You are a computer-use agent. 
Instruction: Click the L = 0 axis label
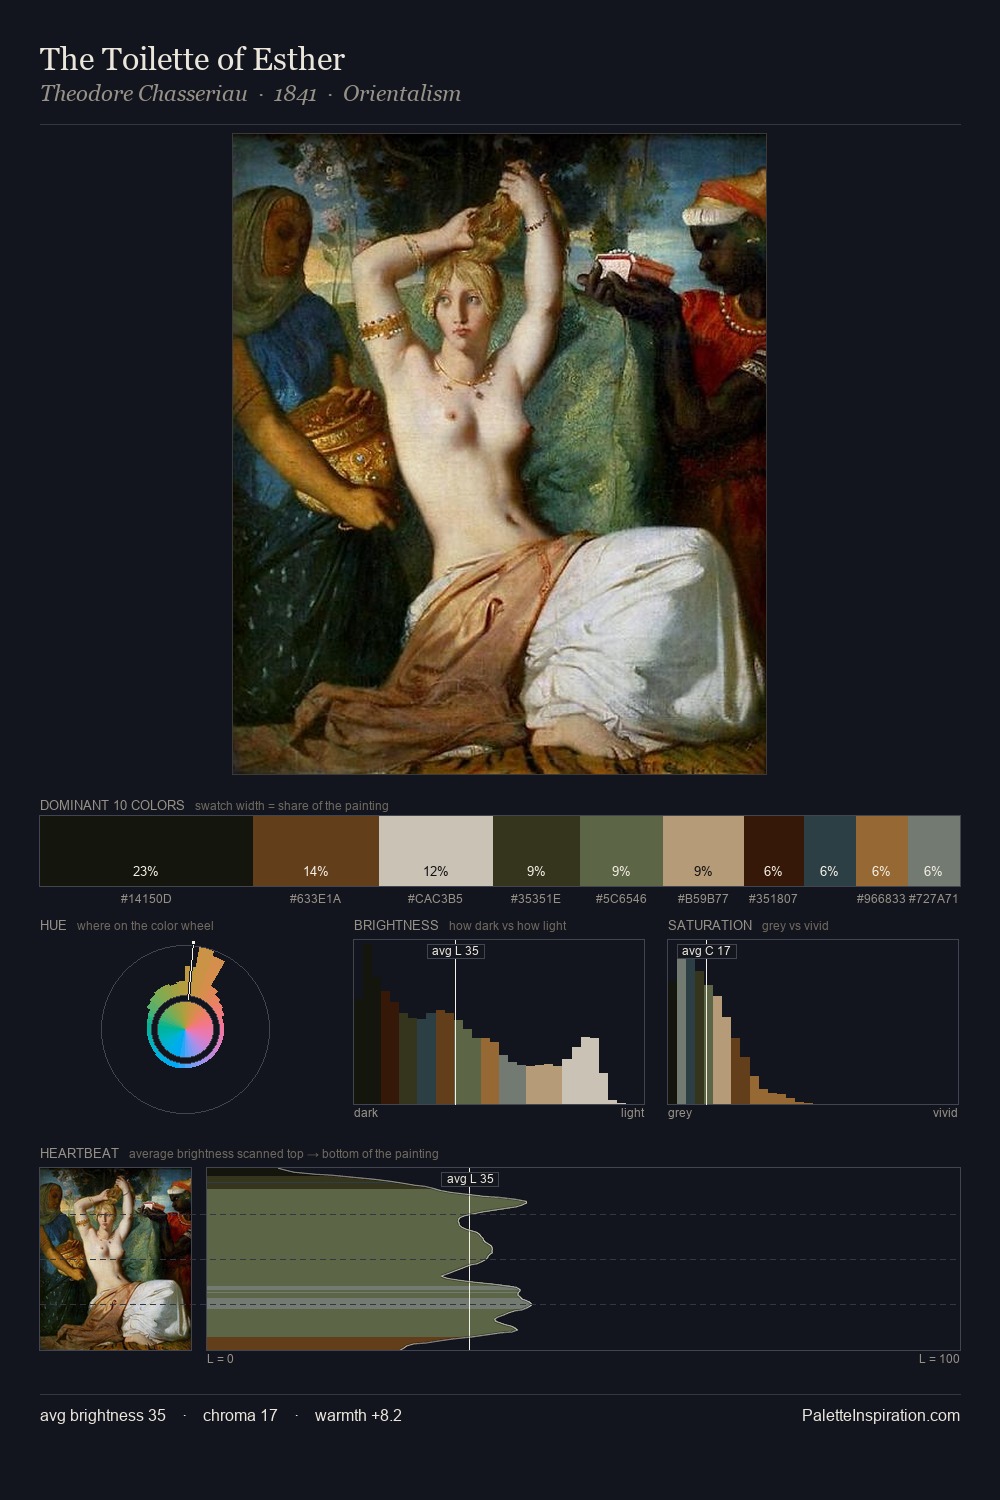point(220,1358)
